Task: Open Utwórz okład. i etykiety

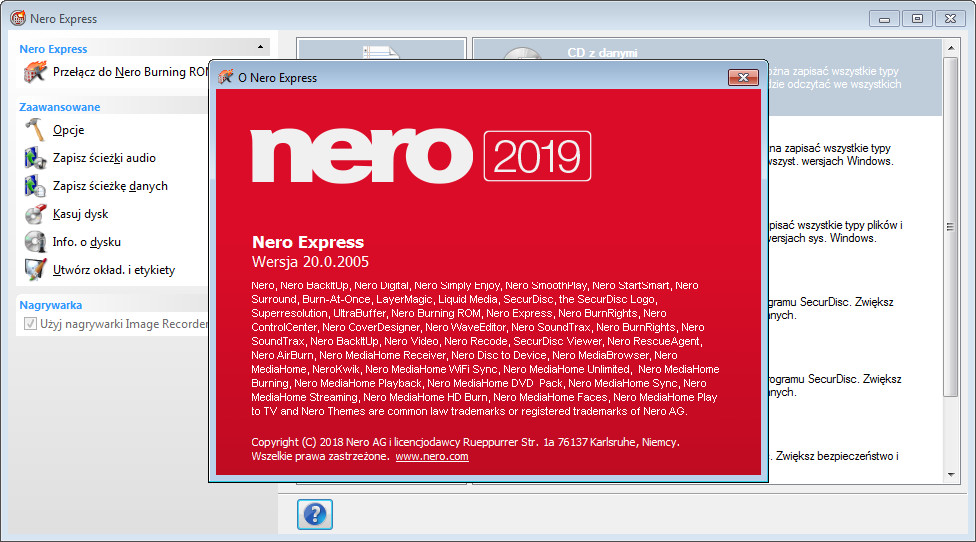Action: click(x=114, y=270)
